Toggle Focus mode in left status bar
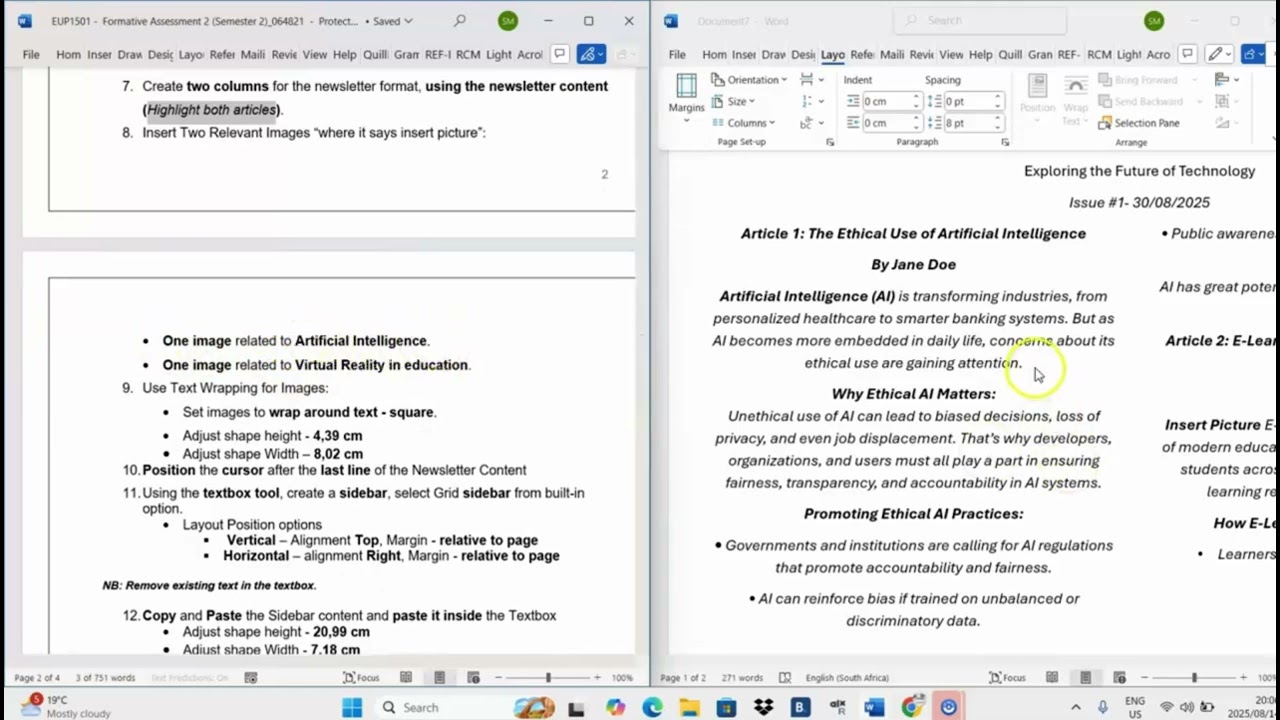Image resolution: width=1280 pixels, height=720 pixels. click(x=362, y=677)
